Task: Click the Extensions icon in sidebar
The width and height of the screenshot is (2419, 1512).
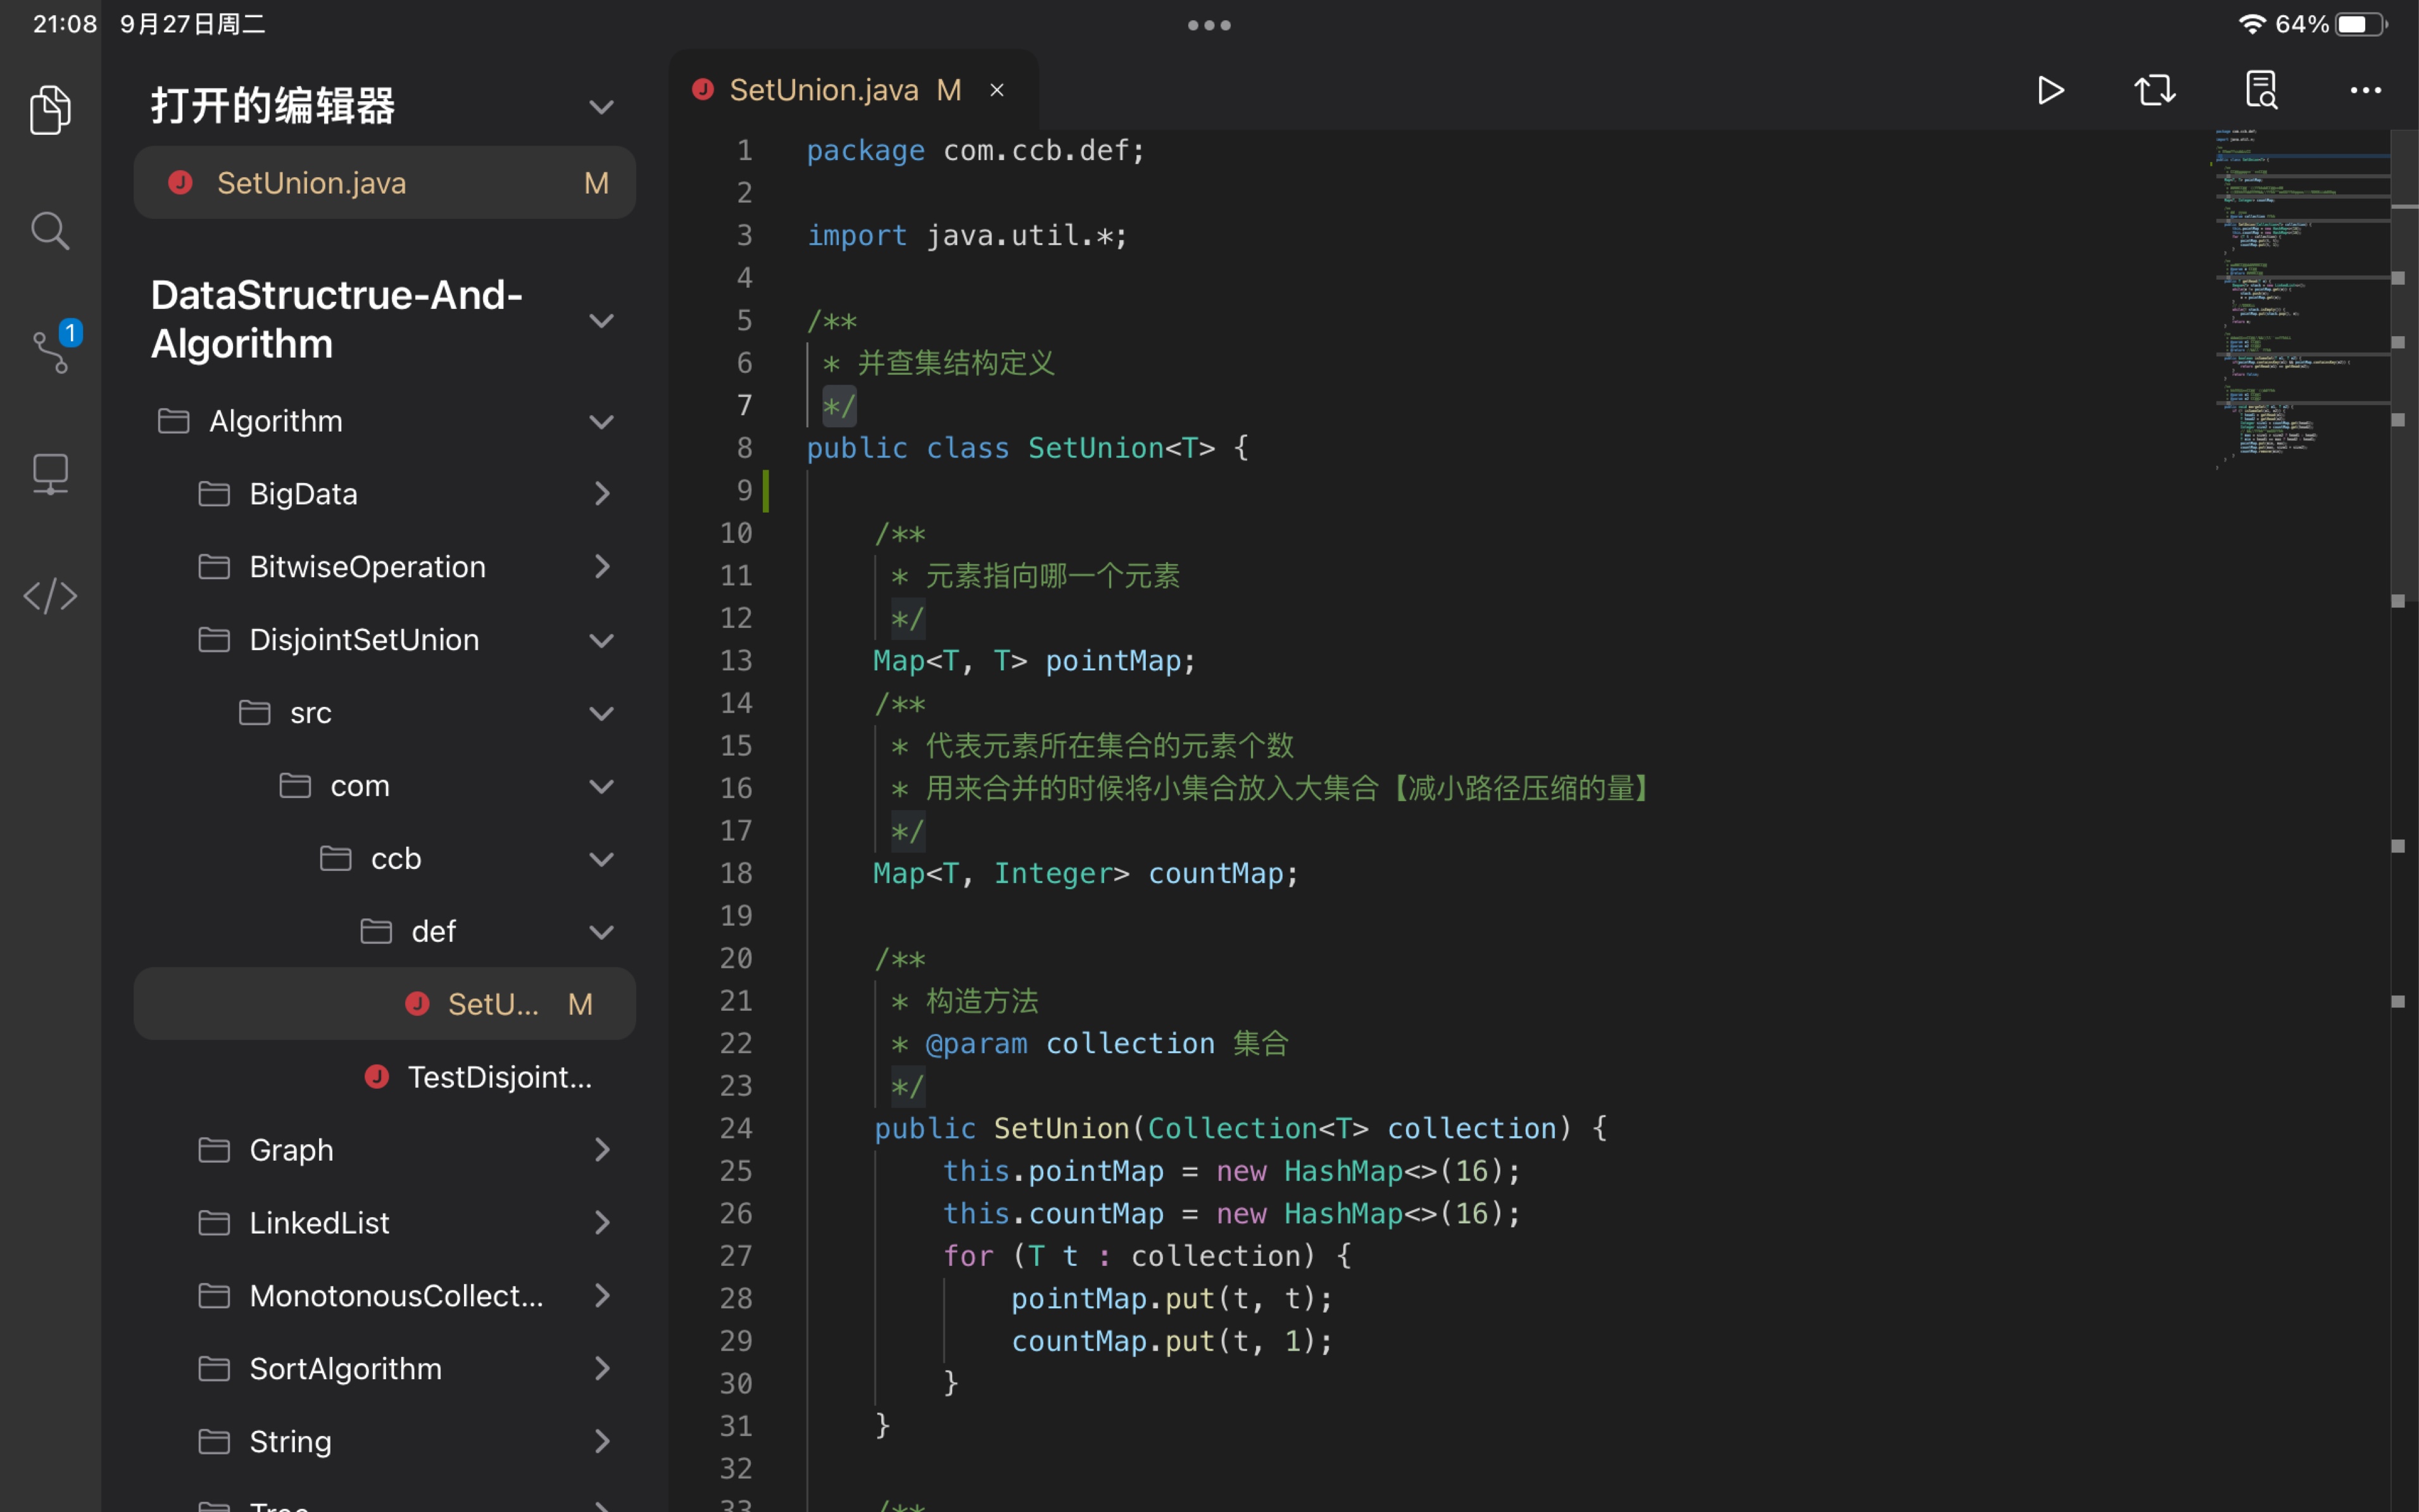Action: 51,596
